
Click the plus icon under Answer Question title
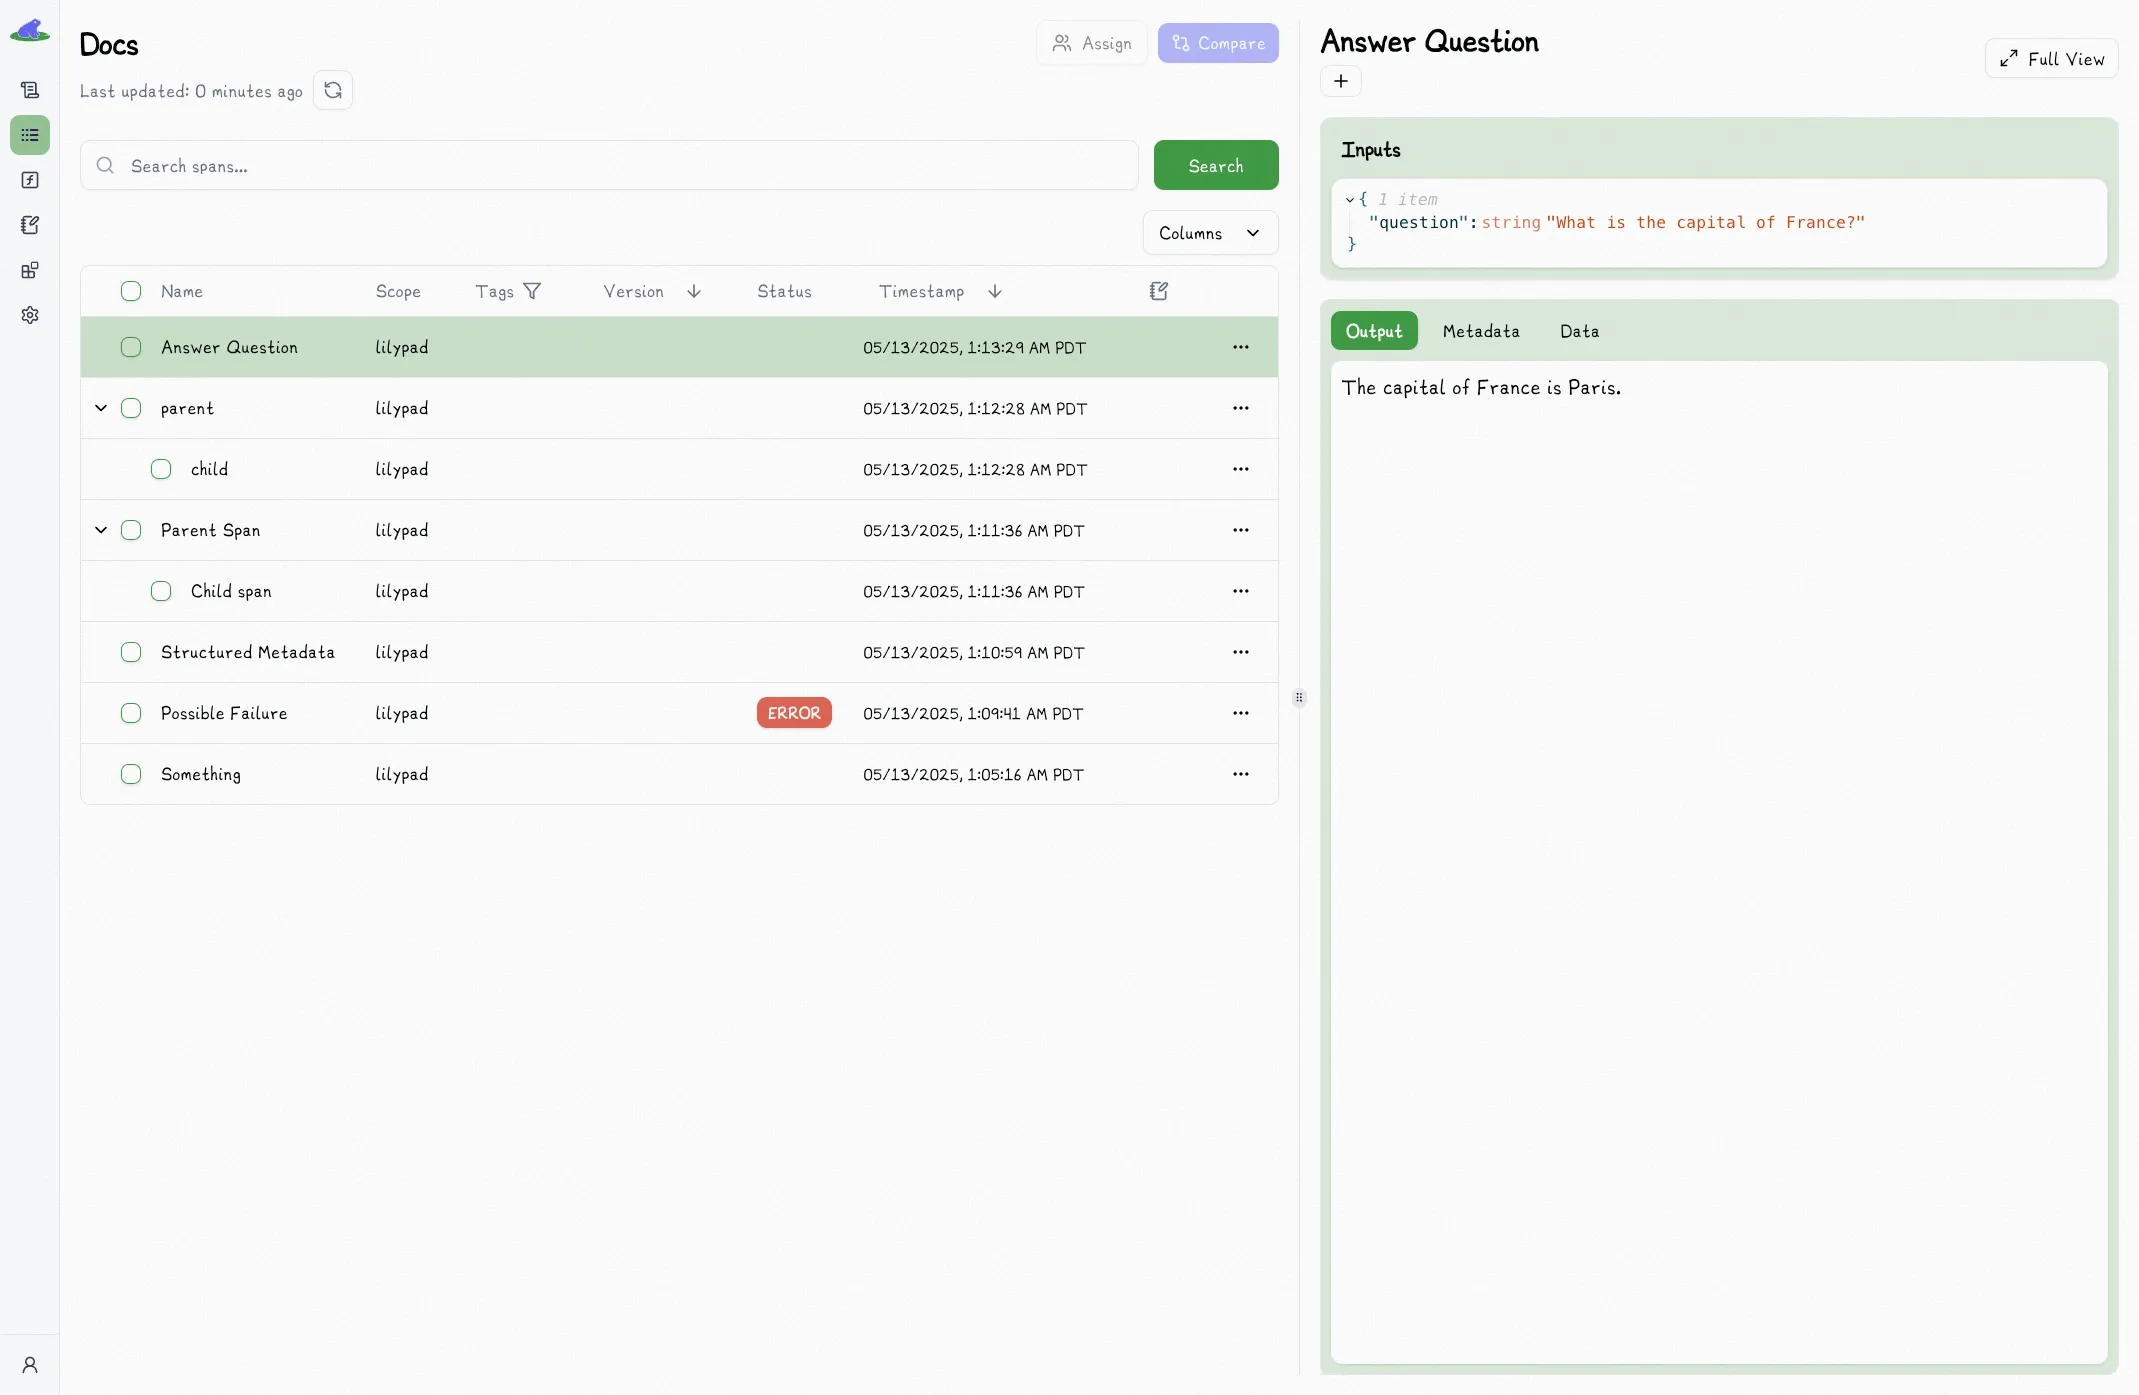point(1341,81)
